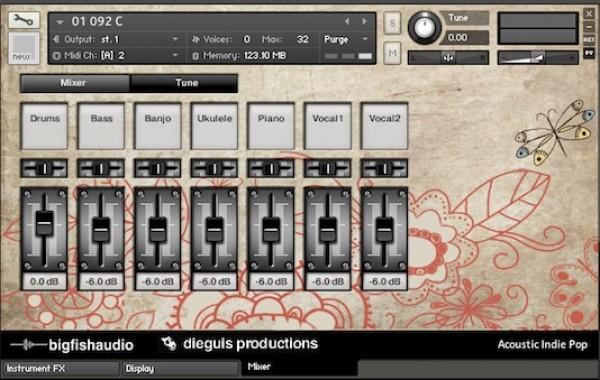Click the Bass volume fader
This screenshot has height=380, width=600.
click(101, 230)
